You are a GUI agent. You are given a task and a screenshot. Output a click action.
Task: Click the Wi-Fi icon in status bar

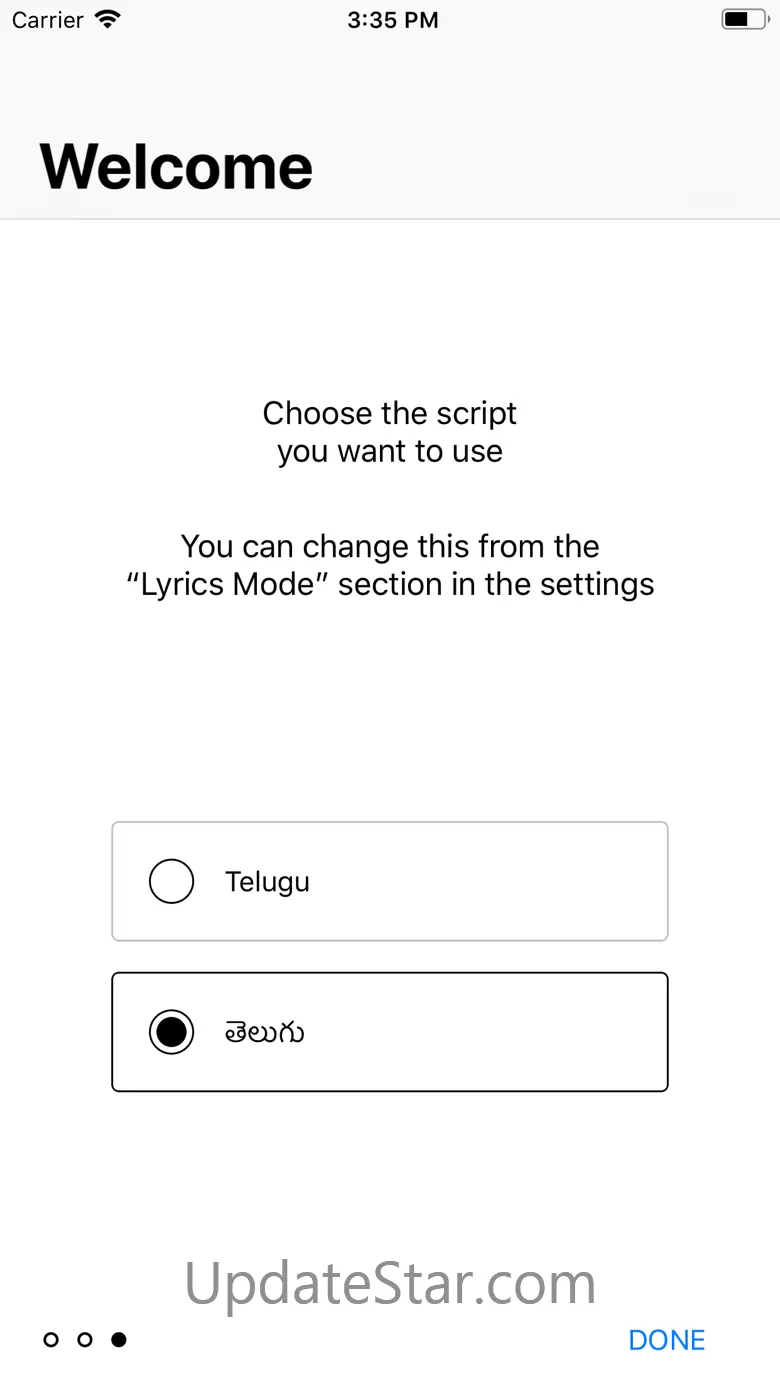coord(106,19)
